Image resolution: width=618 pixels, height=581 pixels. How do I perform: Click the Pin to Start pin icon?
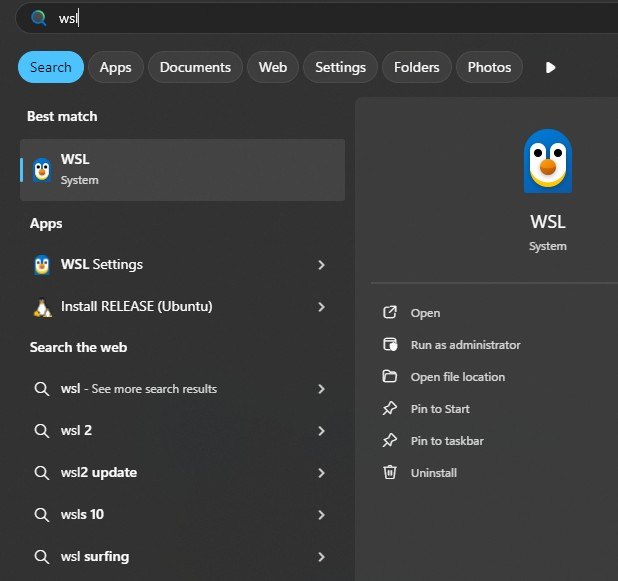tap(389, 408)
